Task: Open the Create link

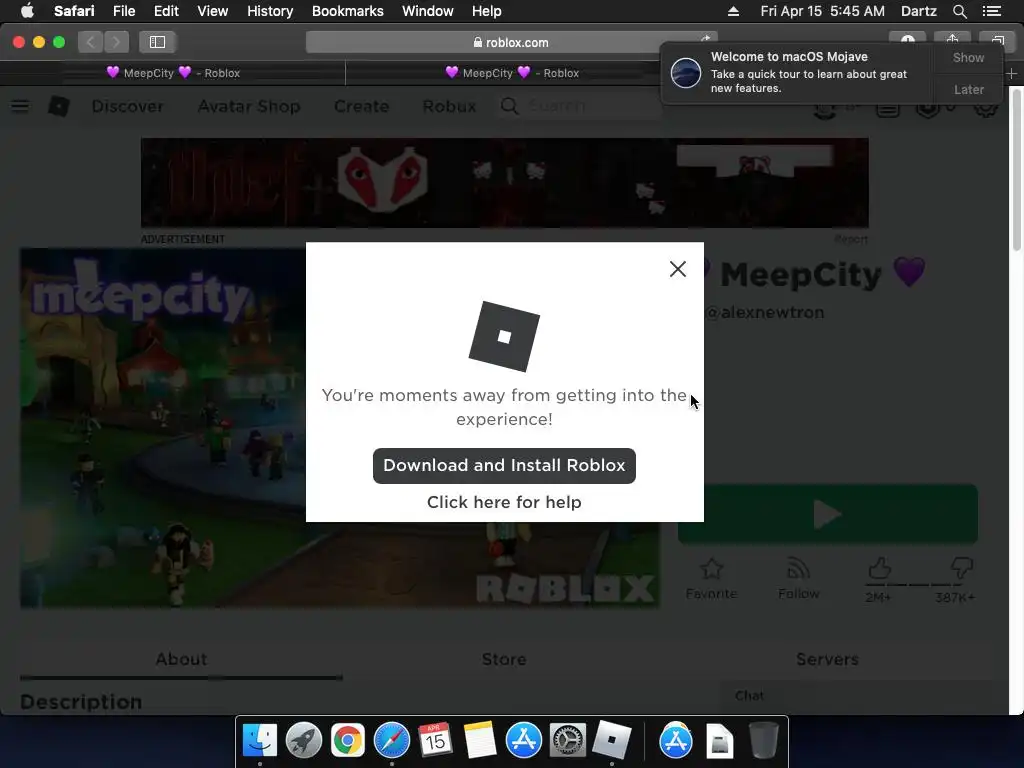Action: click(361, 106)
